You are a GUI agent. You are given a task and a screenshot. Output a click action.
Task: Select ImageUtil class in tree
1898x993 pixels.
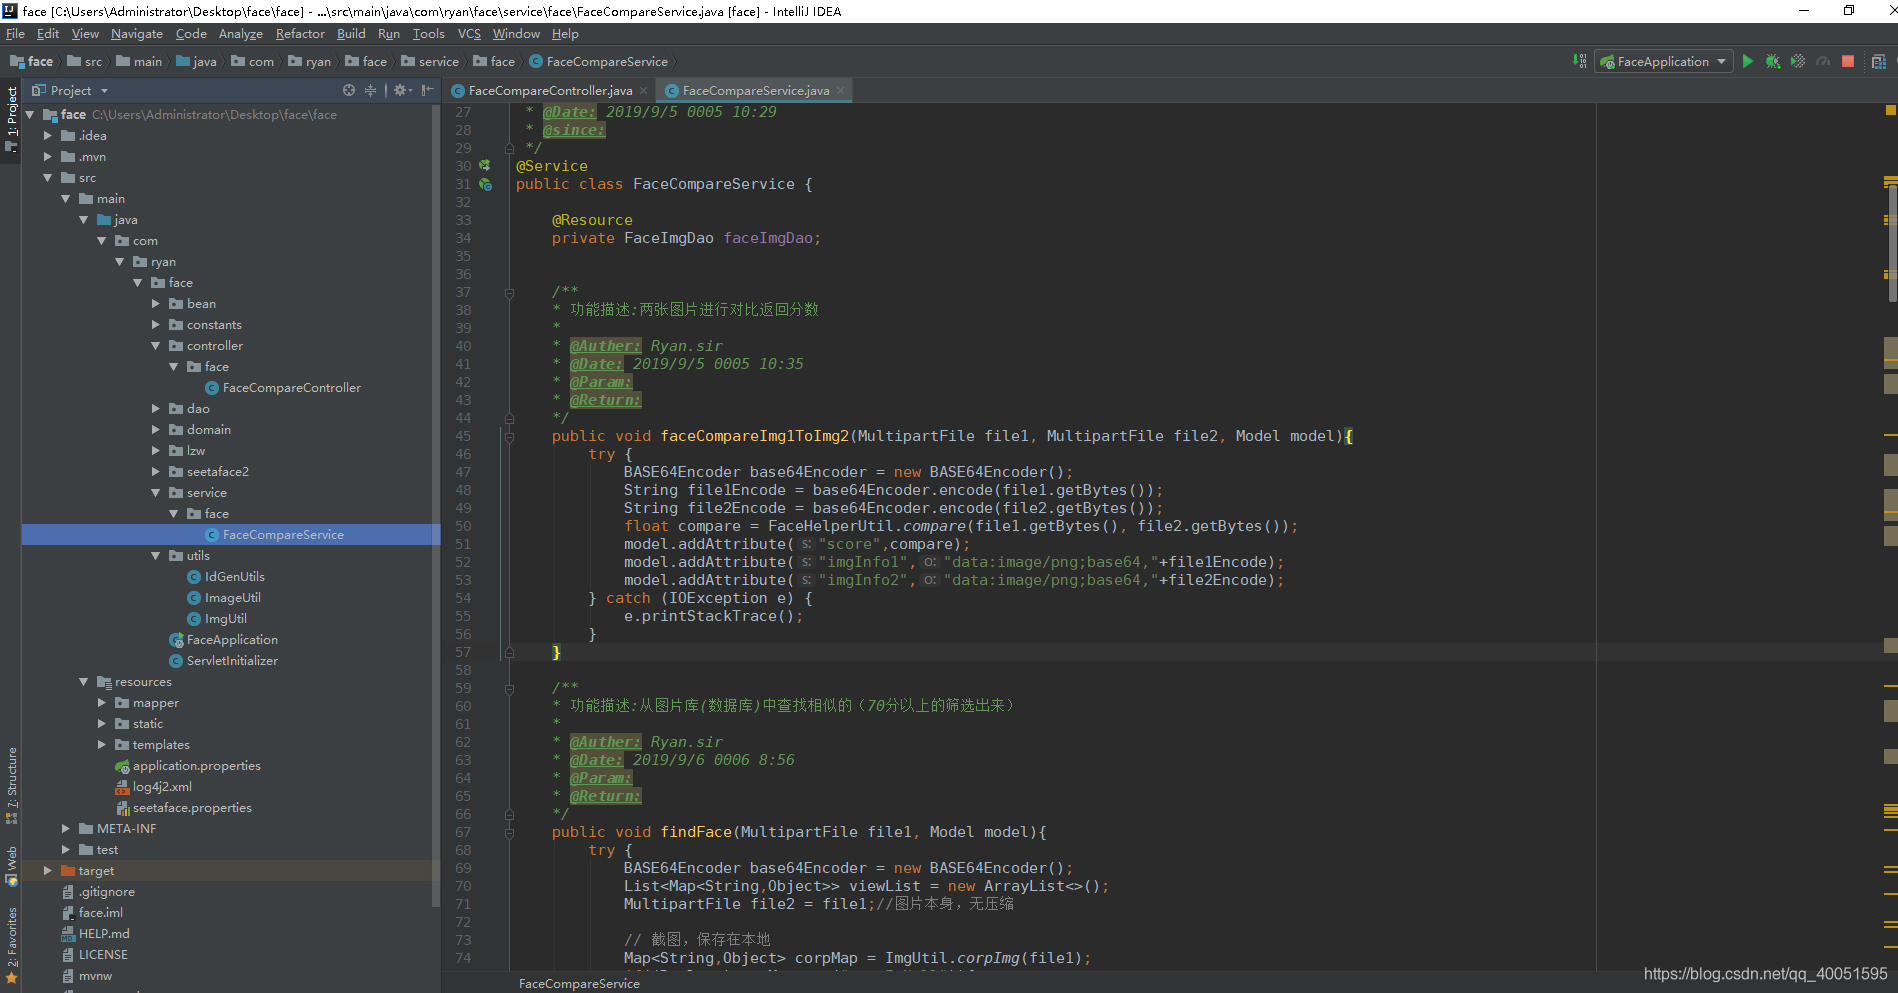click(x=232, y=598)
